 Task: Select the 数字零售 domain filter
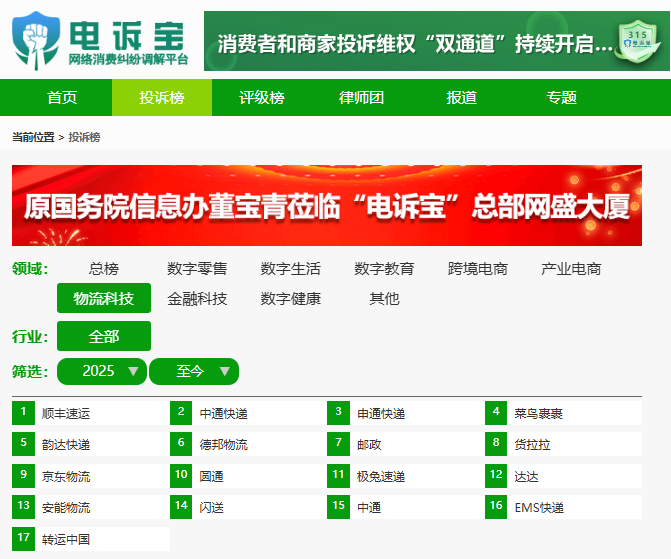(197, 269)
